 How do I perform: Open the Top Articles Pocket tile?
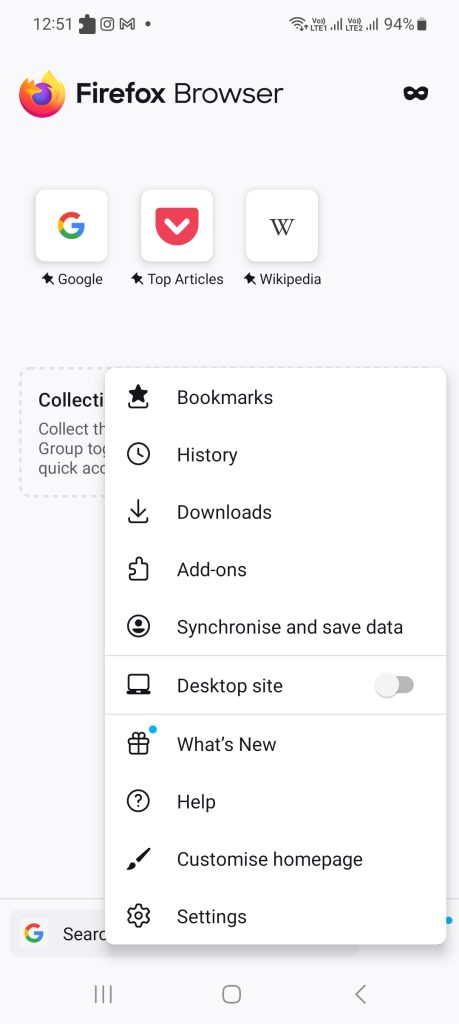coord(177,225)
